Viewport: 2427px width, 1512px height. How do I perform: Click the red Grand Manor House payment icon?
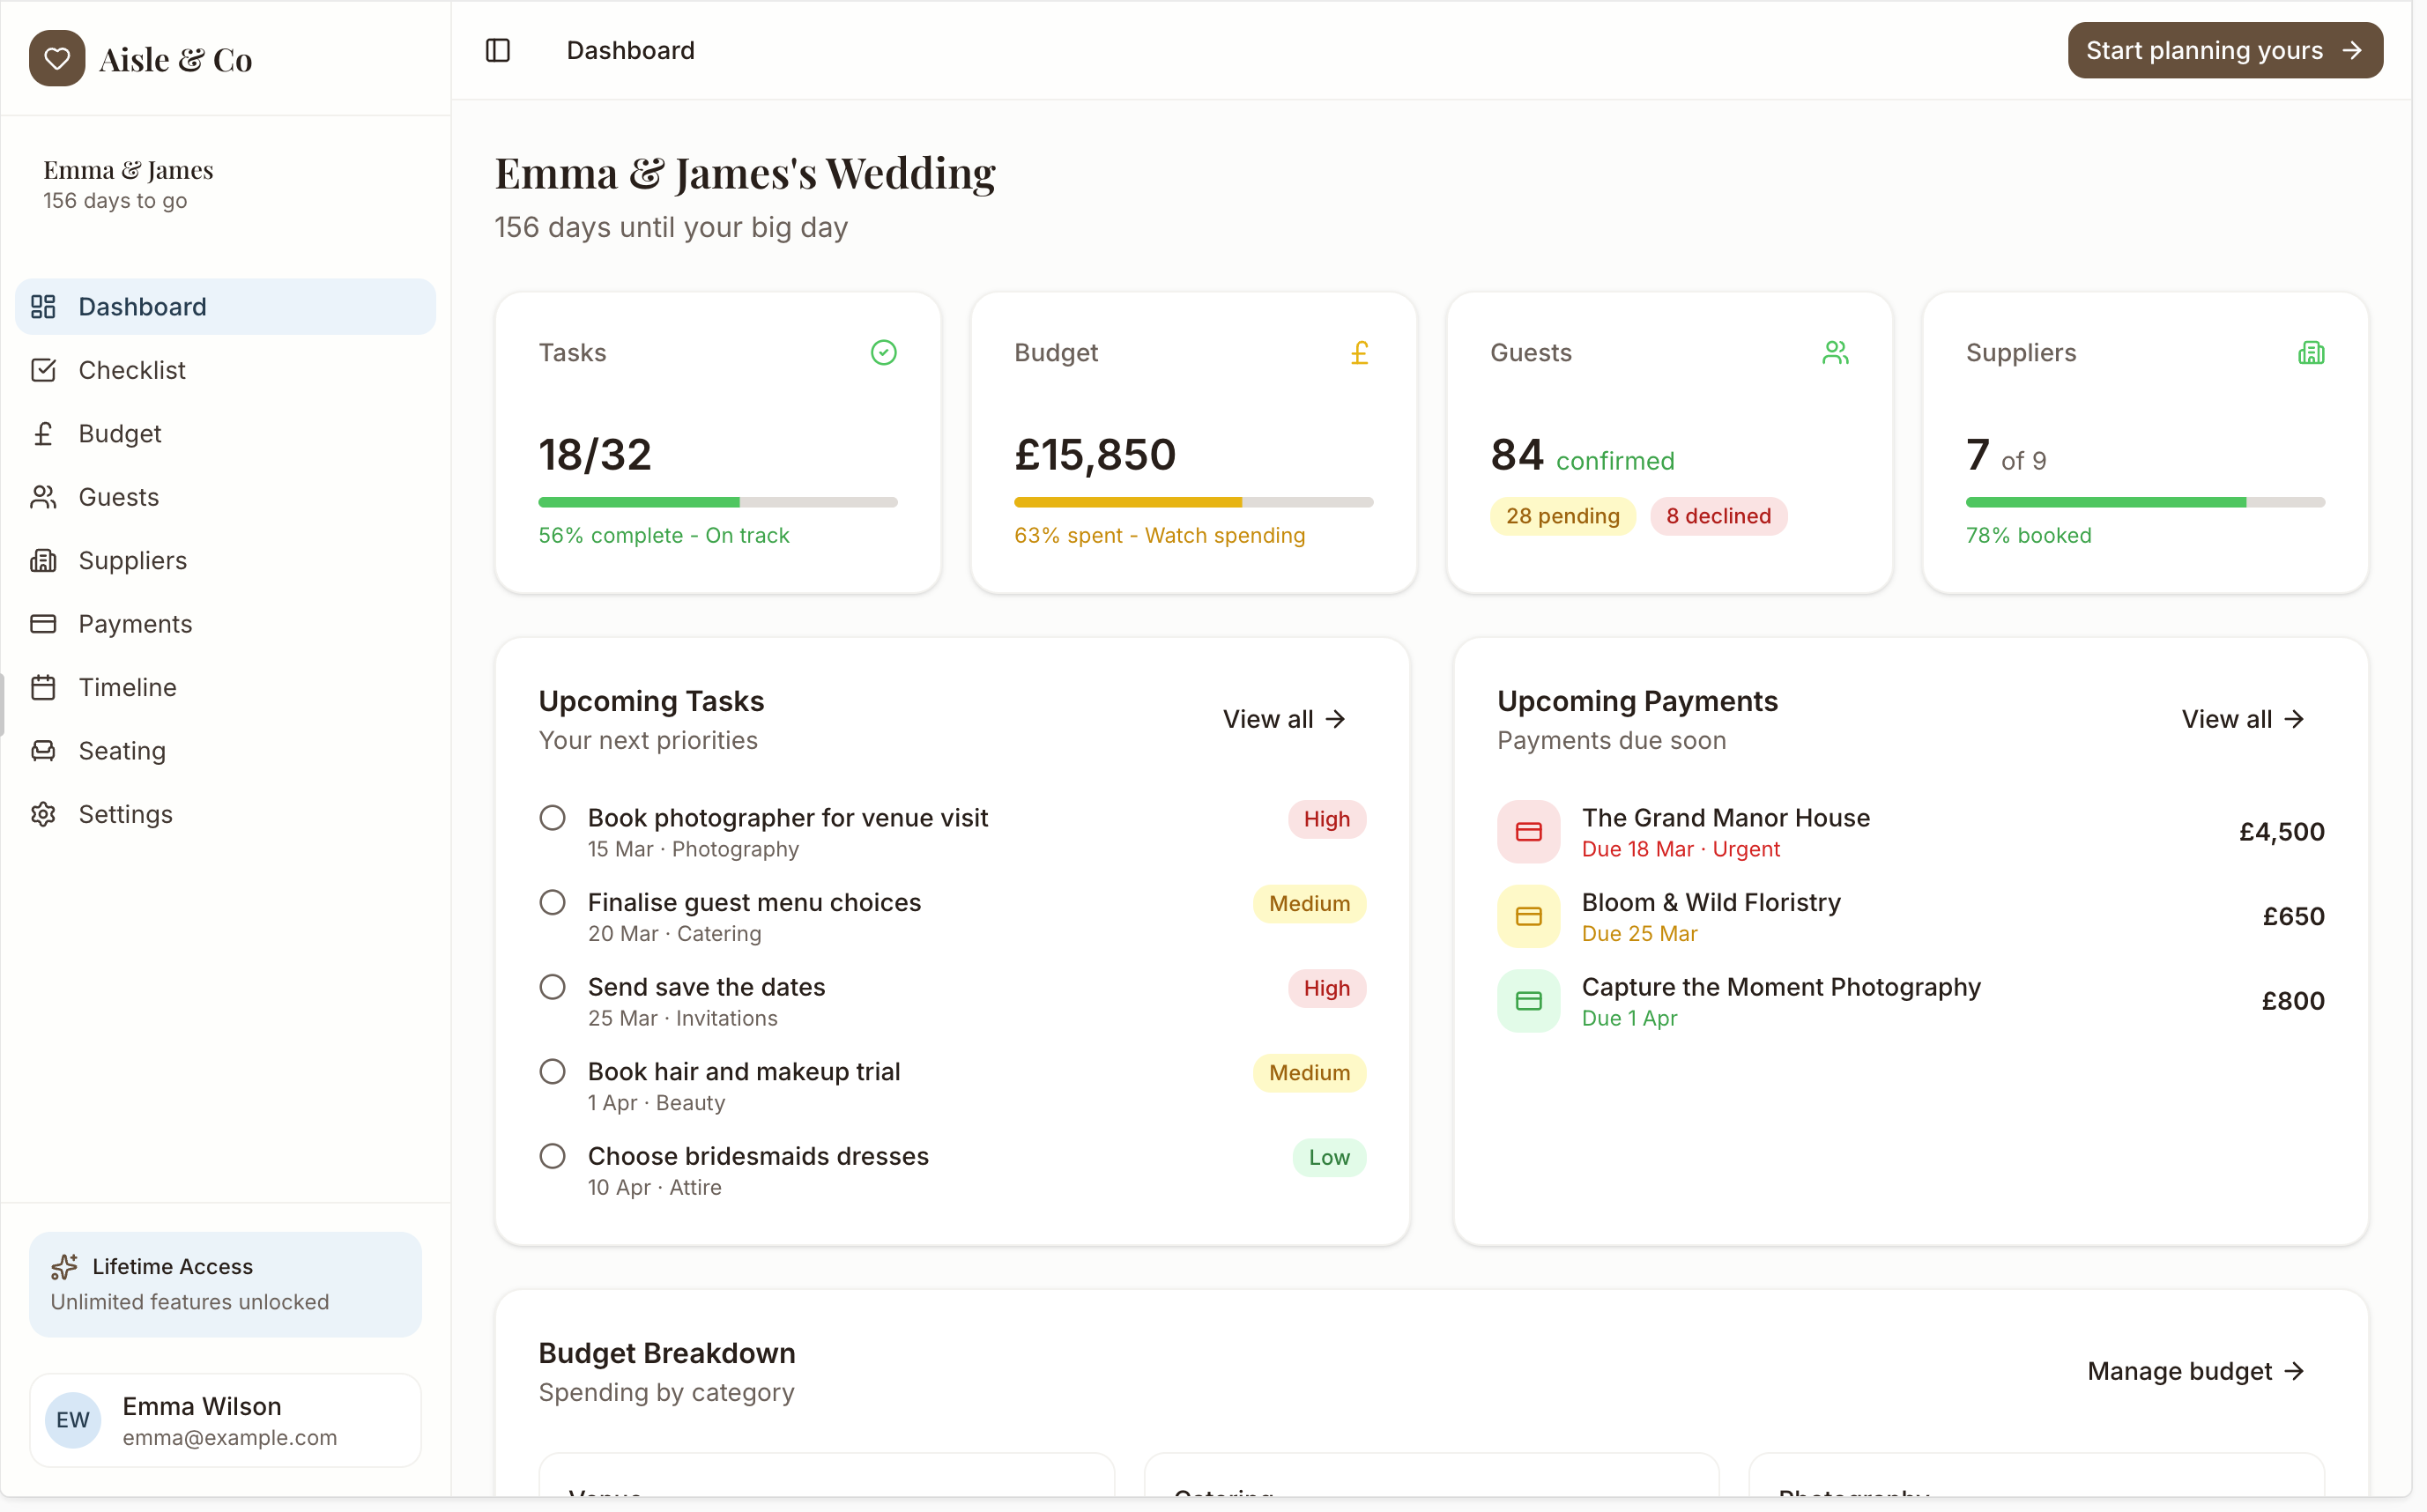coord(1528,831)
